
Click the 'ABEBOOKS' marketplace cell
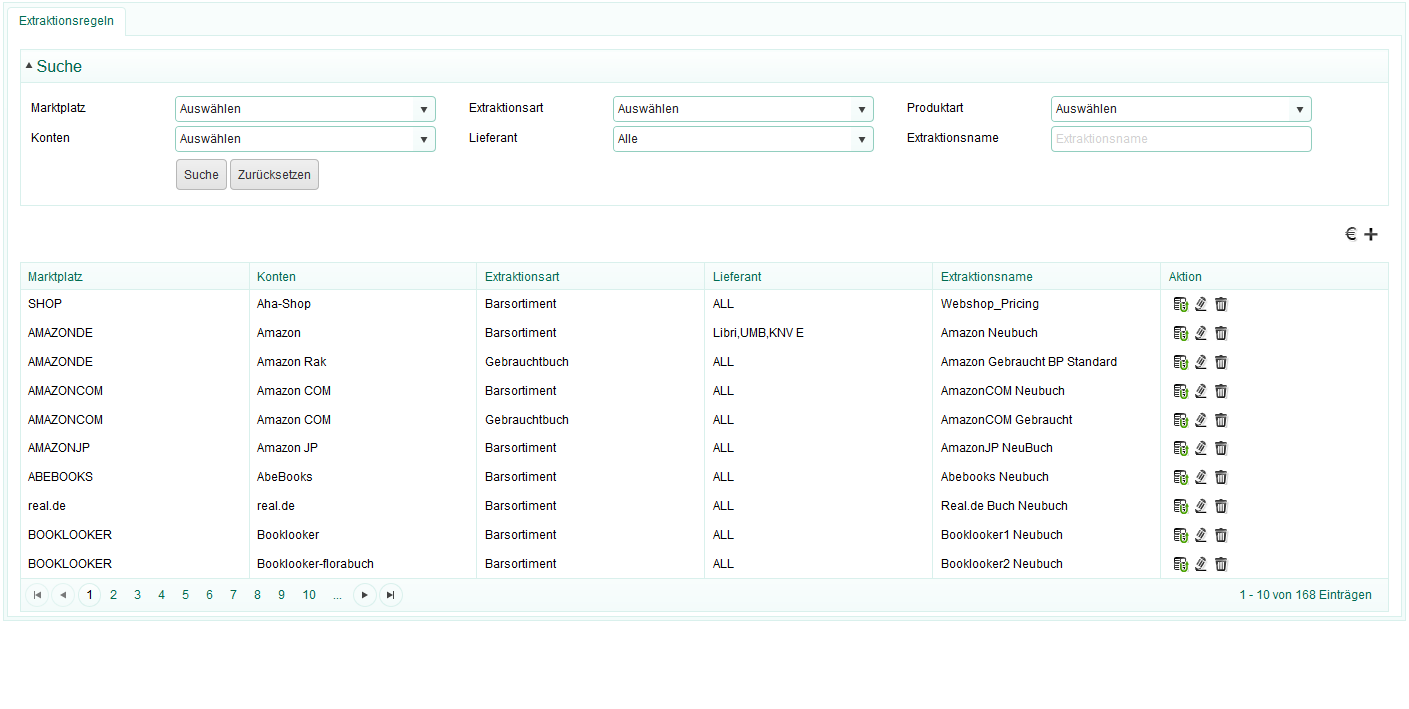coord(60,477)
